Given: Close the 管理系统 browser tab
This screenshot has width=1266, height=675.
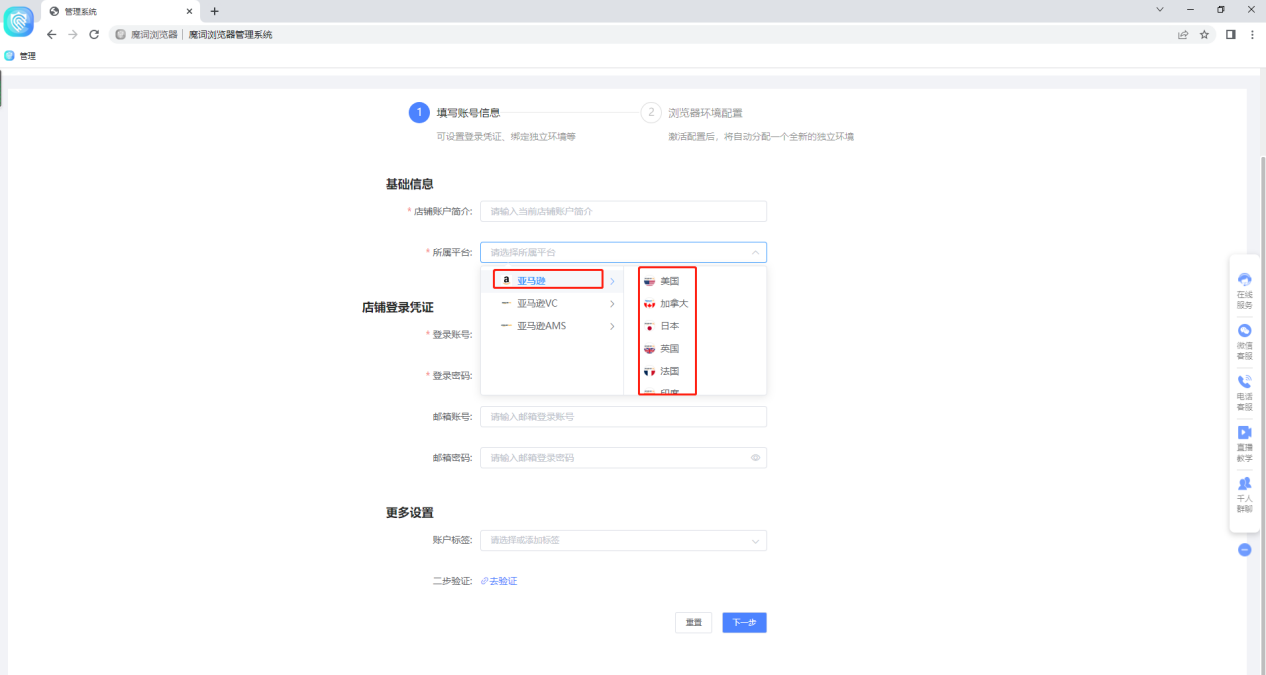Looking at the screenshot, I should pyautogui.click(x=190, y=11).
